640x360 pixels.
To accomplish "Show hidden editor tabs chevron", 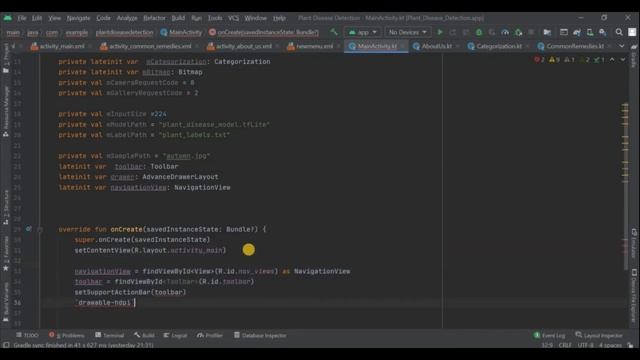I will 622,46.
